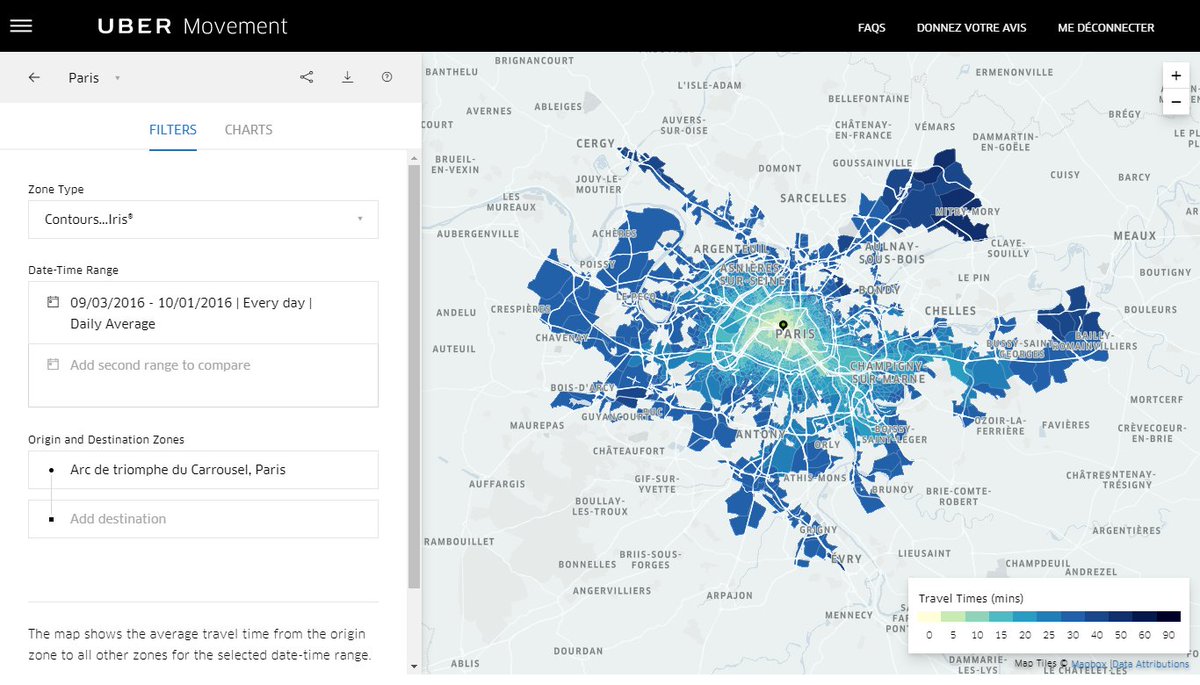The width and height of the screenshot is (1200, 685).
Task: Click ME DÉCONNECTER to log out
Action: tap(1106, 28)
